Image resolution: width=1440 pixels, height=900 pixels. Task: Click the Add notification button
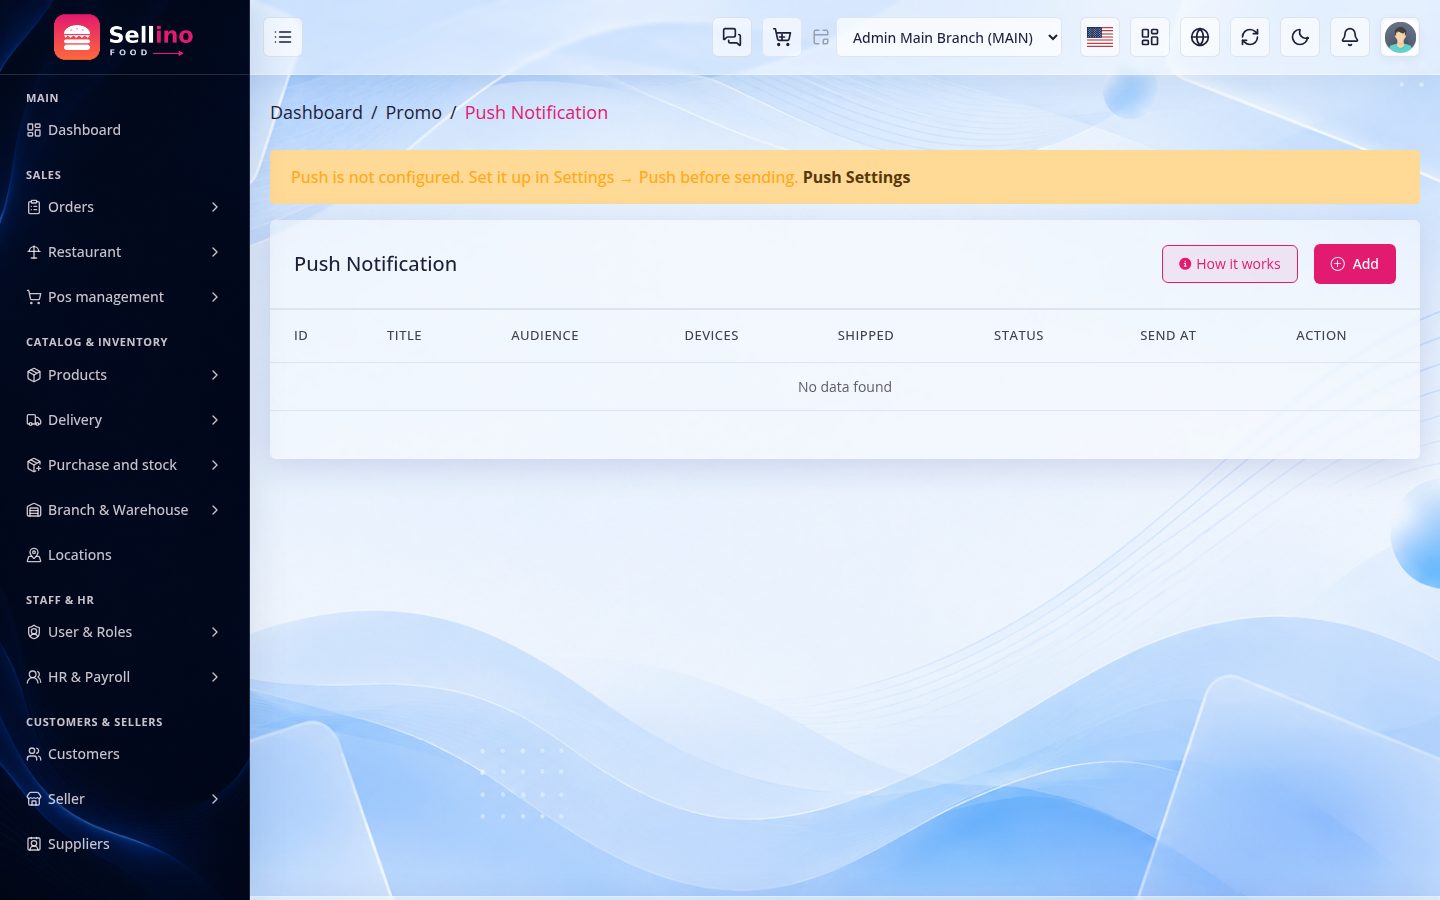tap(1355, 264)
